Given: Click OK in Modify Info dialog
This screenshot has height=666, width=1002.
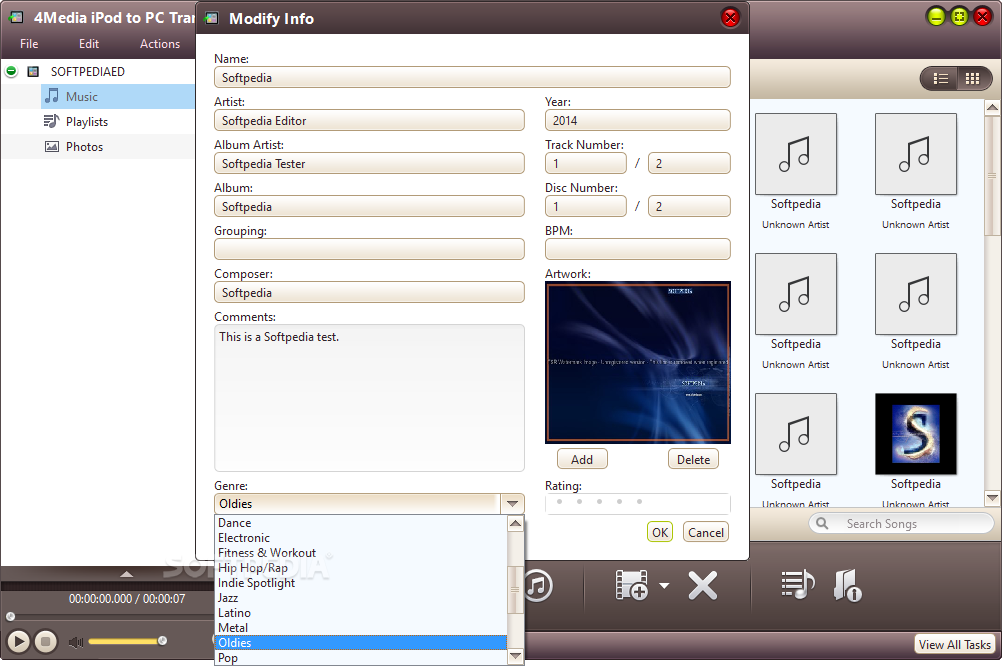Looking at the screenshot, I should click(660, 532).
